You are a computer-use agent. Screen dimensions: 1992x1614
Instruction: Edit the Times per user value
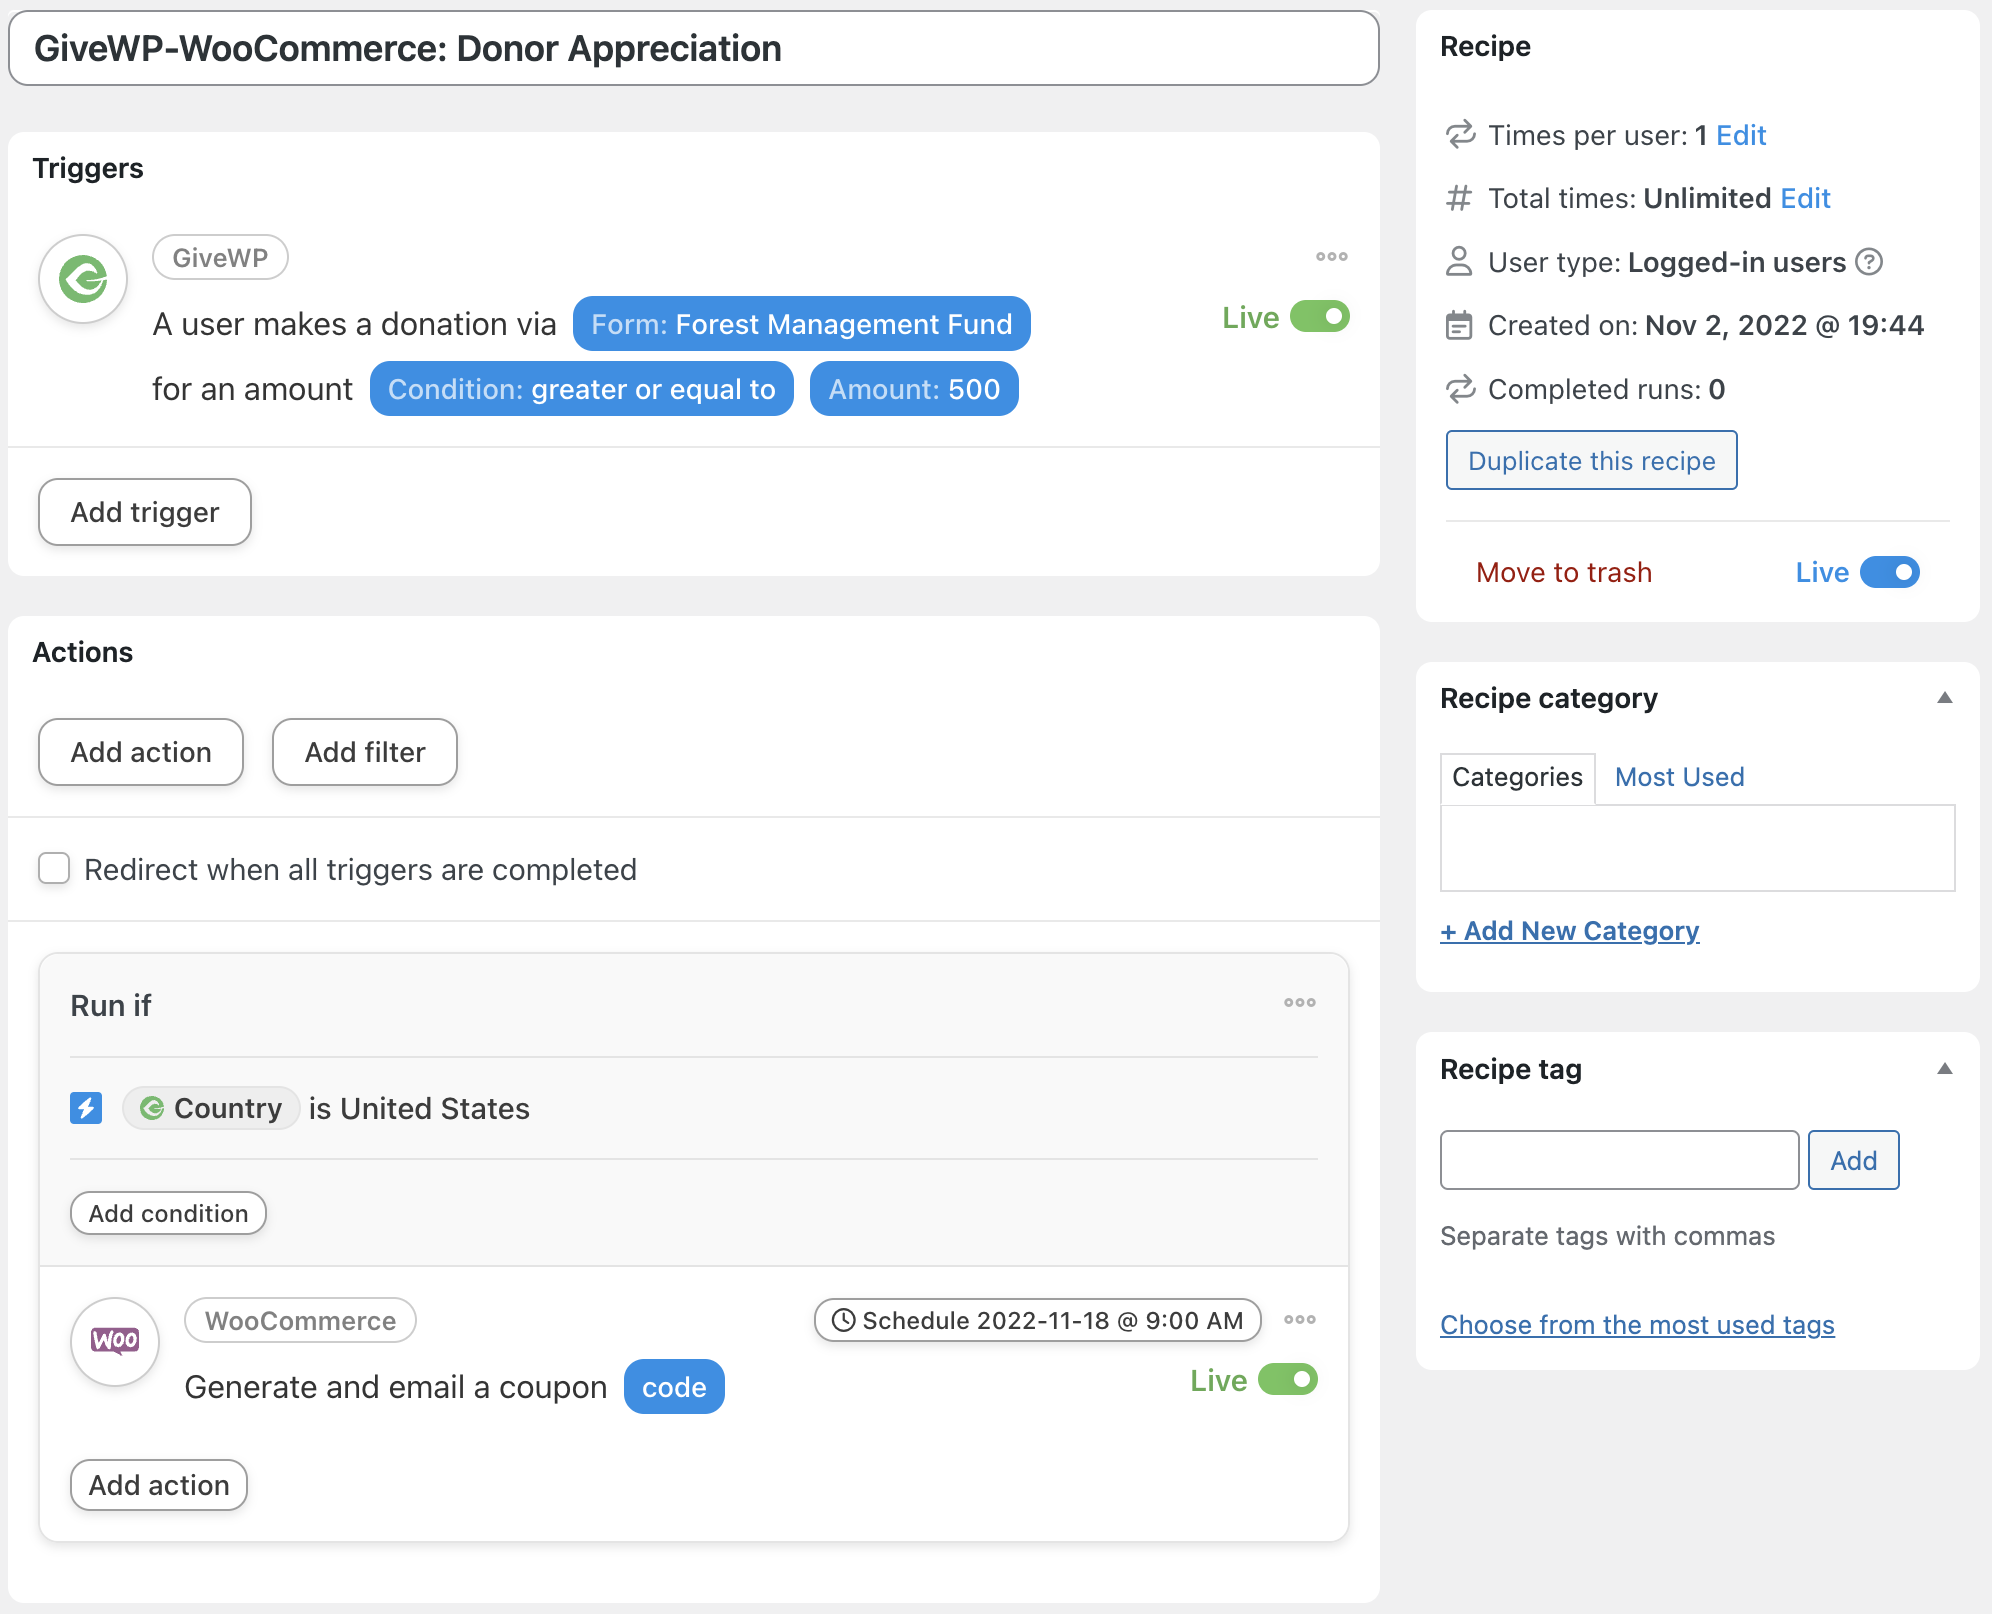point(1741,135)
